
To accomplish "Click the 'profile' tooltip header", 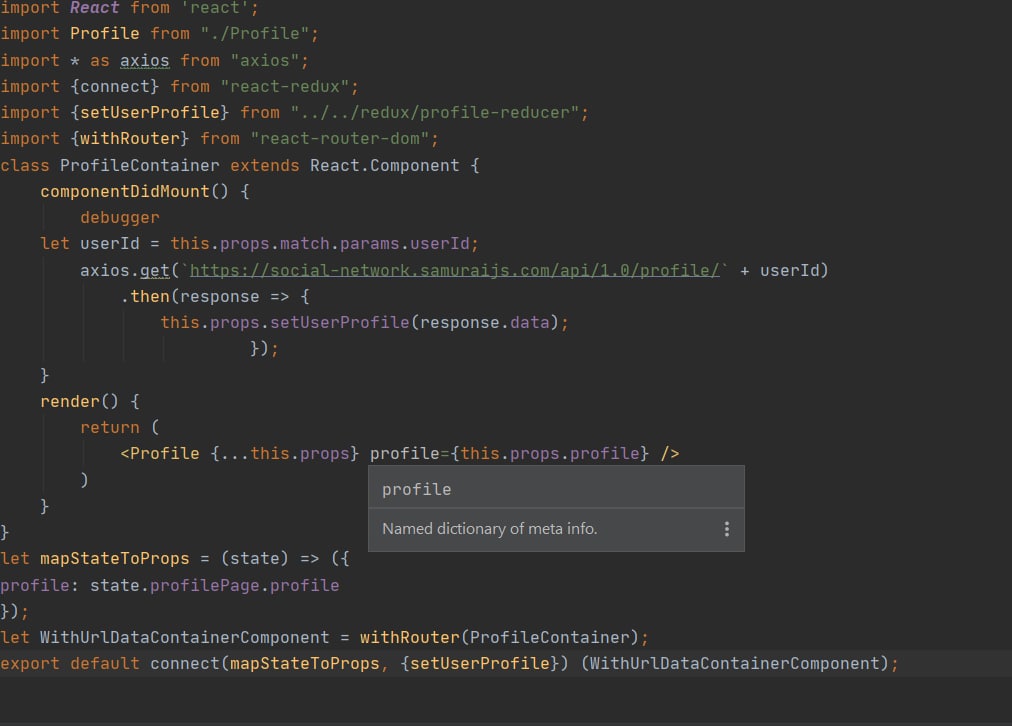I will coord(416,489).
